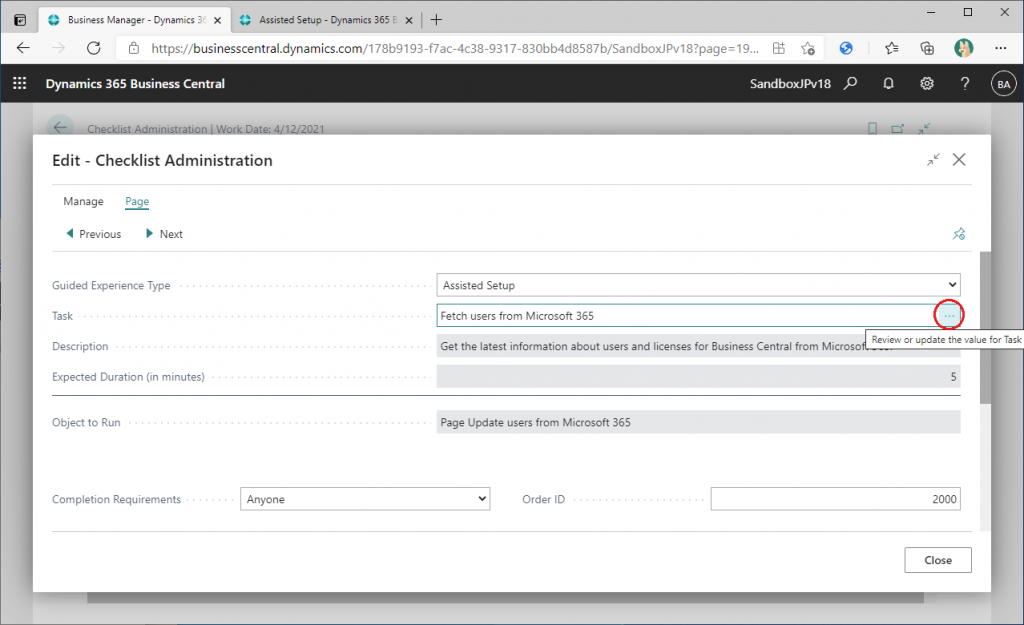Viewport: 1024px width, 625px height.
Task: Click the browser extension globe icon
Action: [x=846, y=48]
